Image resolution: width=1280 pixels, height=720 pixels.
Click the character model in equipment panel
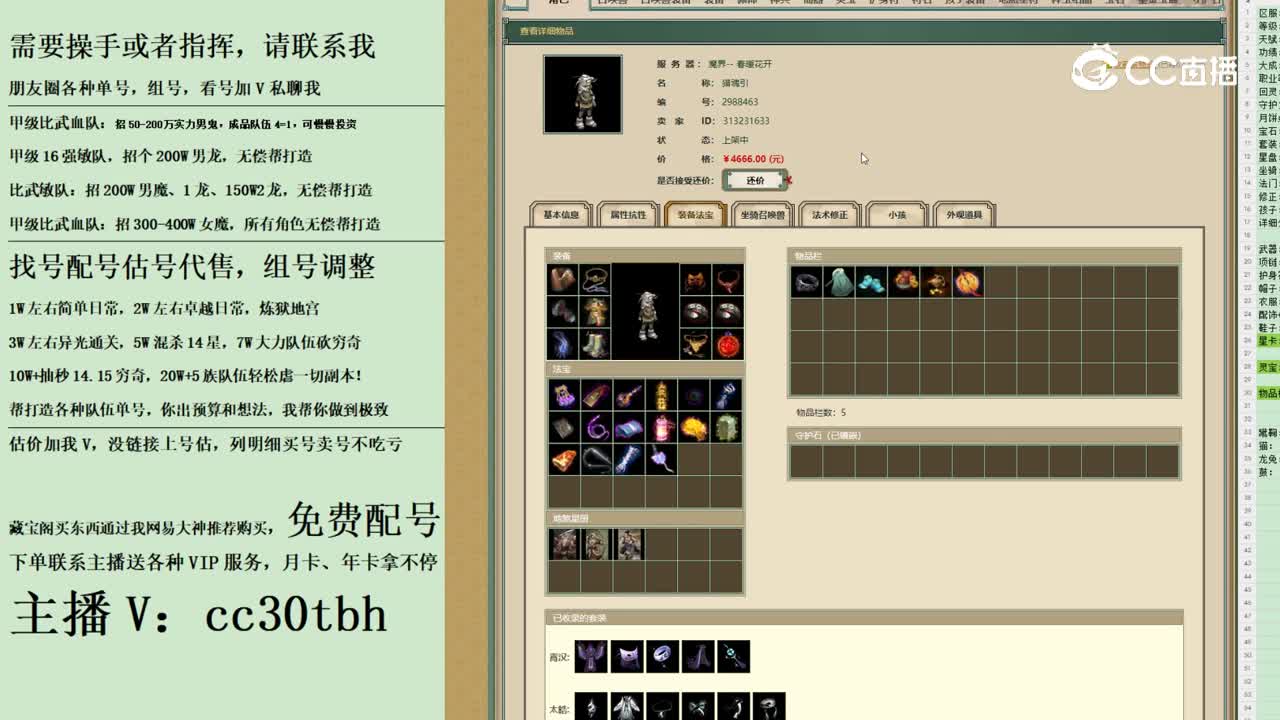pyautogui.click(x=645, y=311)
